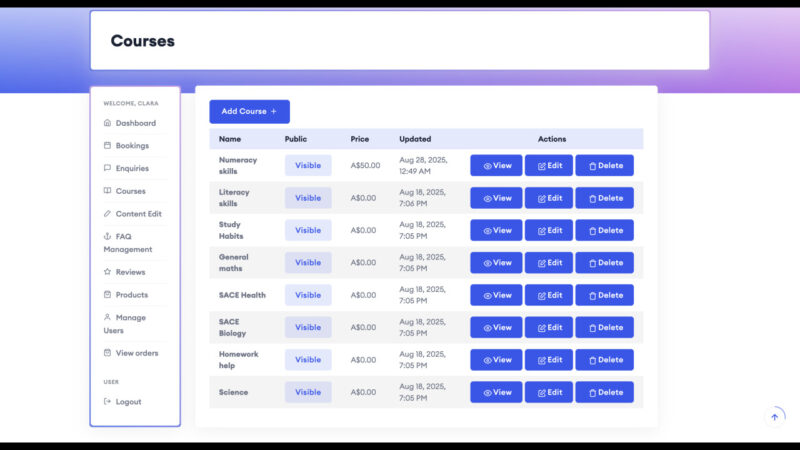
Task: Click the Add Course button
Action: [x=249, y=111]
